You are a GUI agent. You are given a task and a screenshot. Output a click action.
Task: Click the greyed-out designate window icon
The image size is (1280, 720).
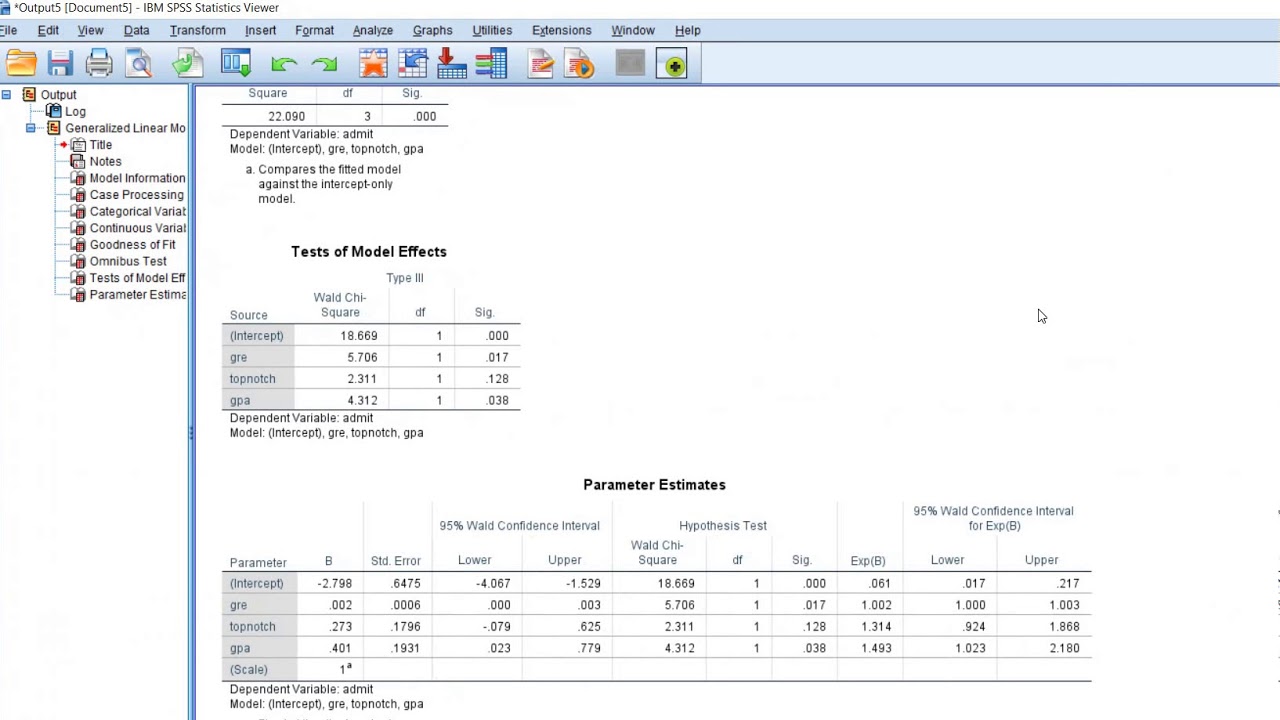click(x=630, y=65)
